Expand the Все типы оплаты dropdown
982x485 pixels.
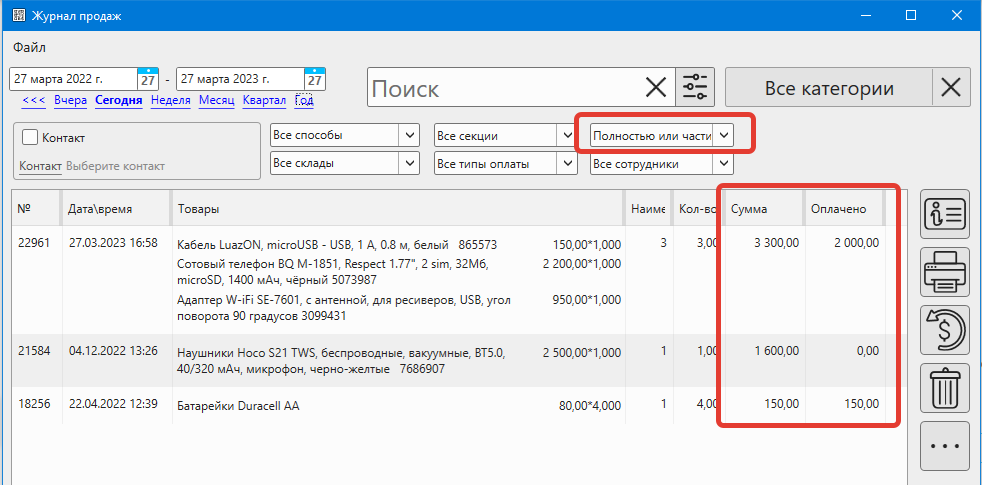coord(510,163)
